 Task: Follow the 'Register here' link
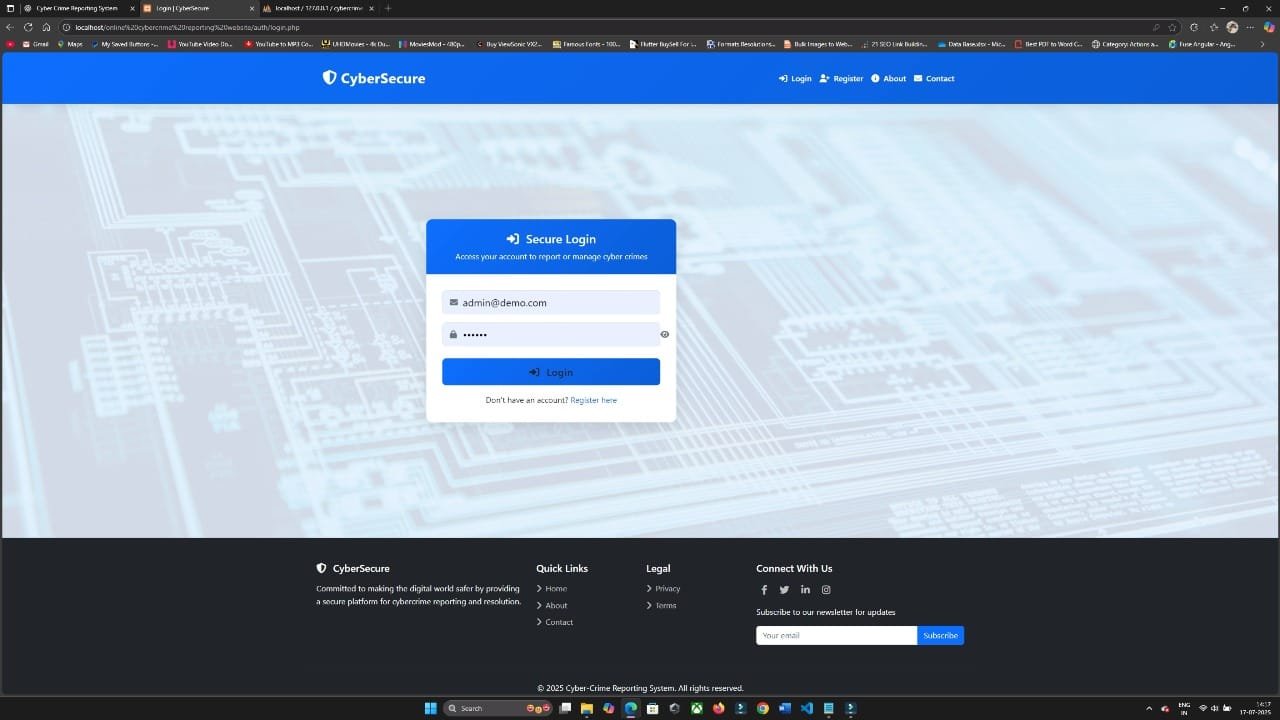[x=593, y=400]
